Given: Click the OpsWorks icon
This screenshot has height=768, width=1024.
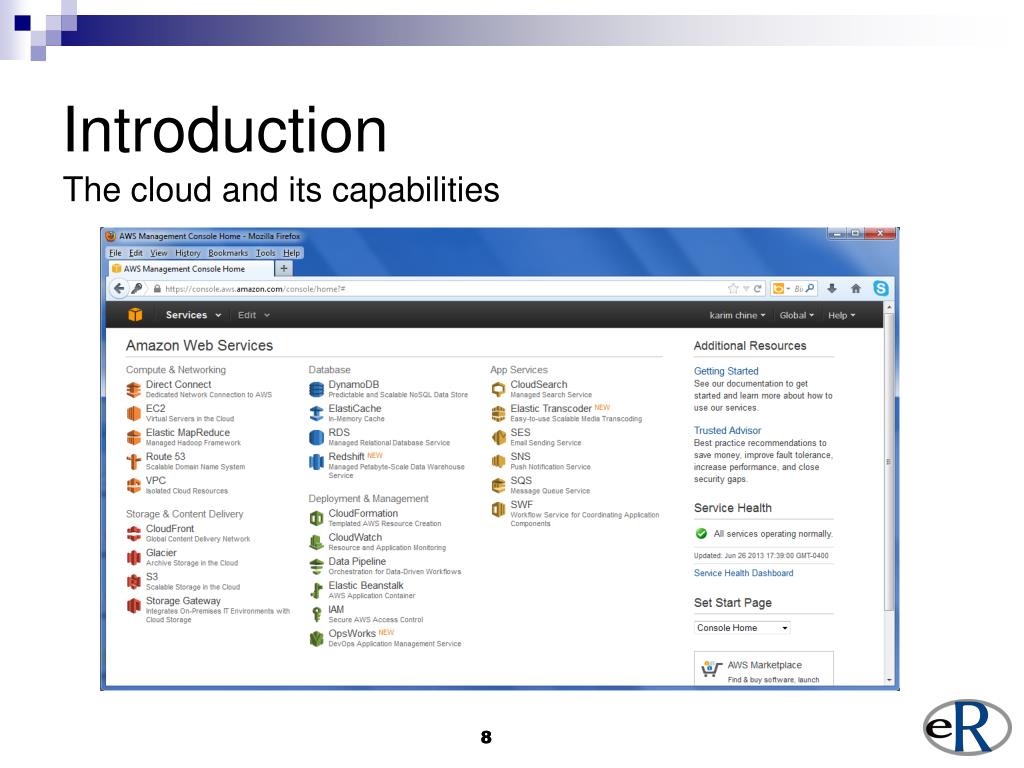Looking at the screenshot, I should 316,639.
